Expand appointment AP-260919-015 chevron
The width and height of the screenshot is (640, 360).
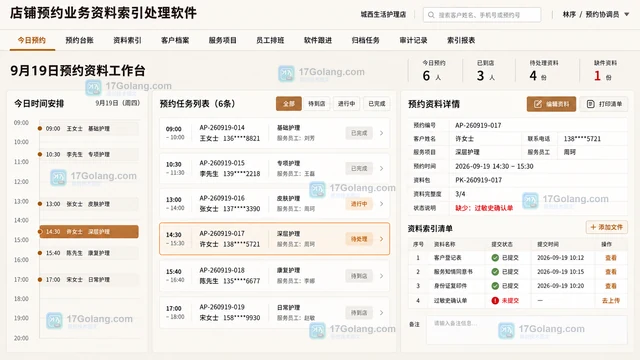pos(381,168)
